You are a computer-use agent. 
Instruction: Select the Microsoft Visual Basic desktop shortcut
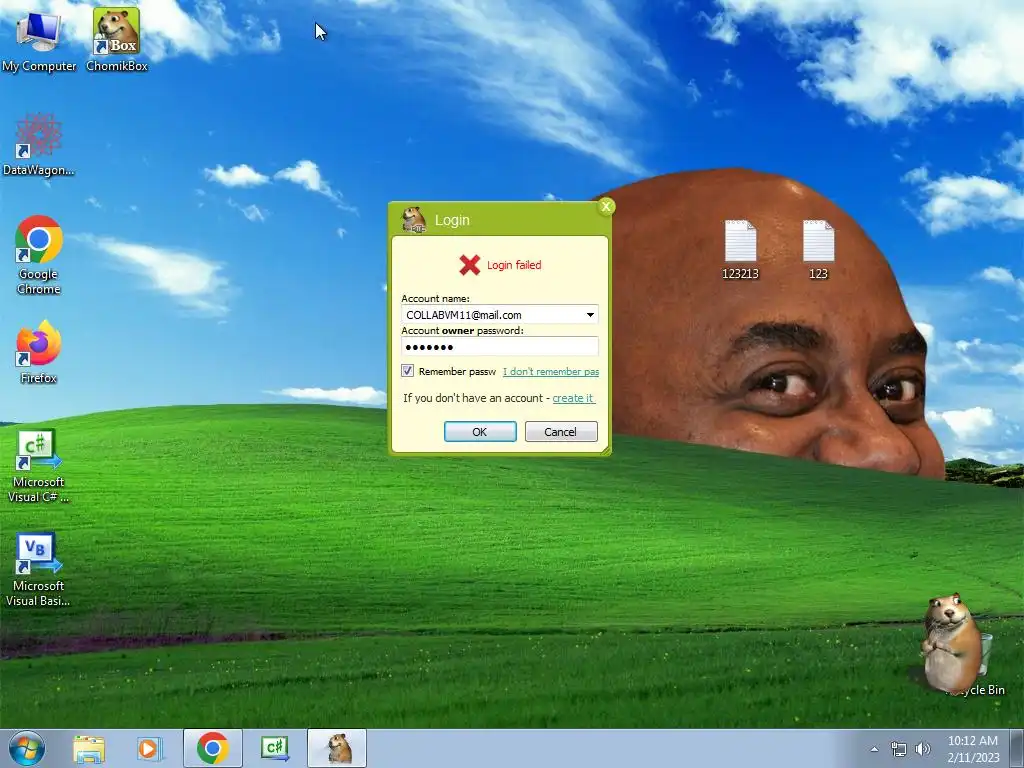pos(39,570)
